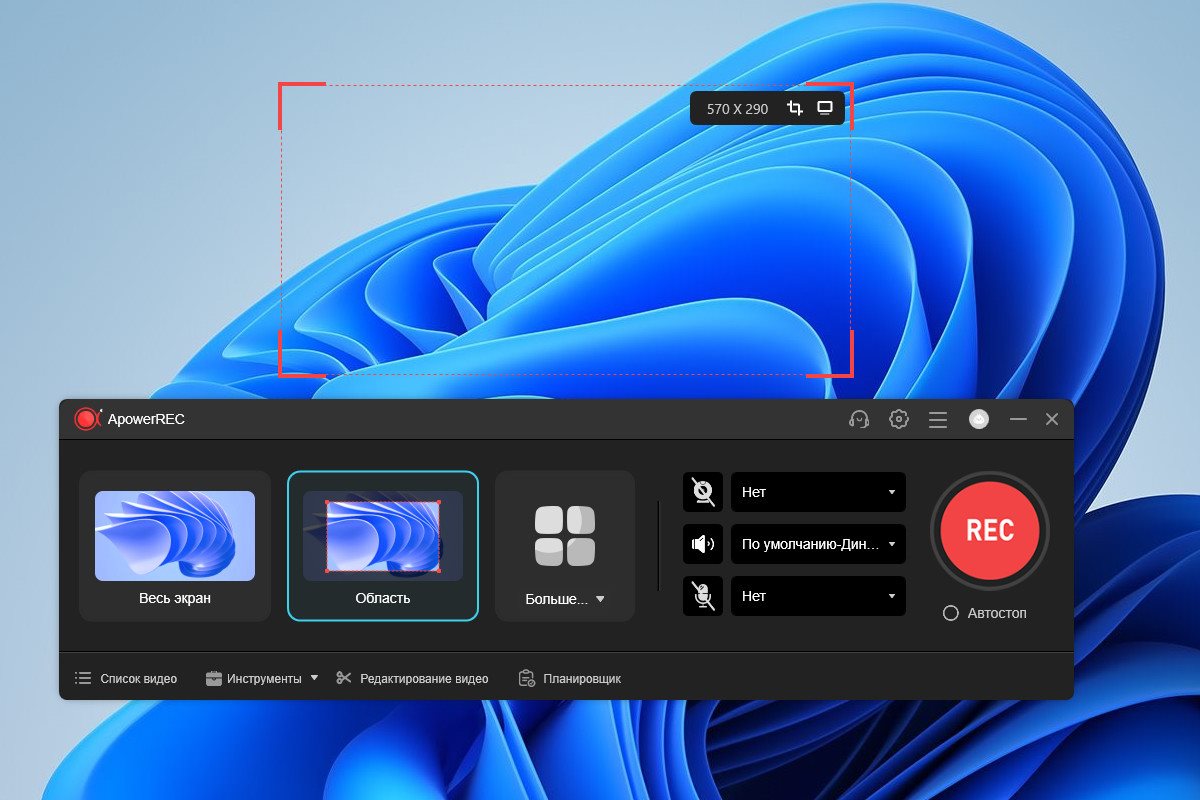Open Список видео

[126, 678]
